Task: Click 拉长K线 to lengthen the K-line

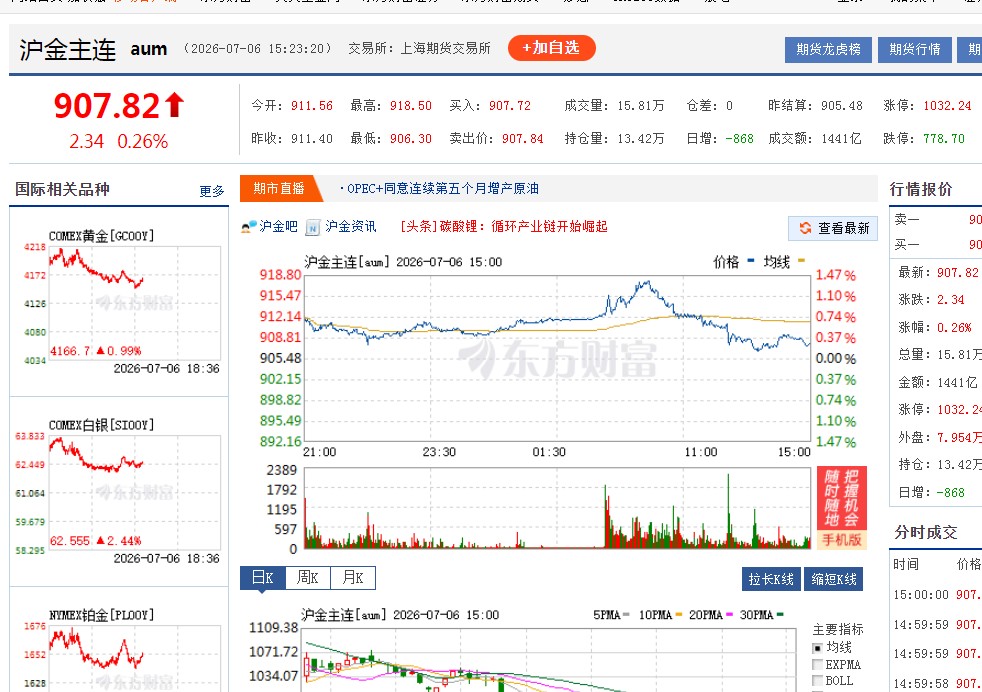Action: click(771, 579)
